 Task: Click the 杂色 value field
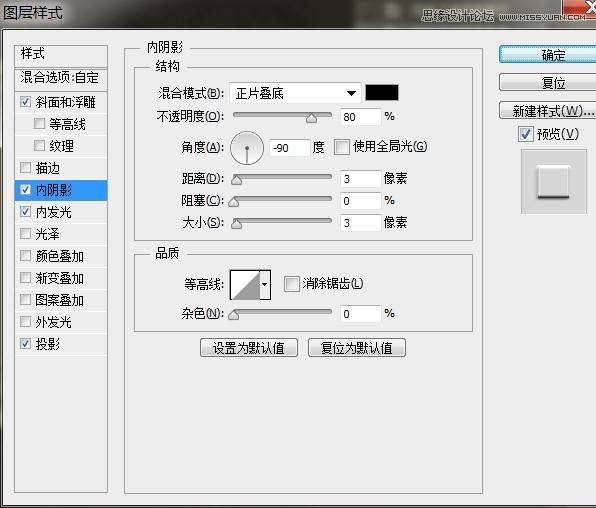point(360,314)
